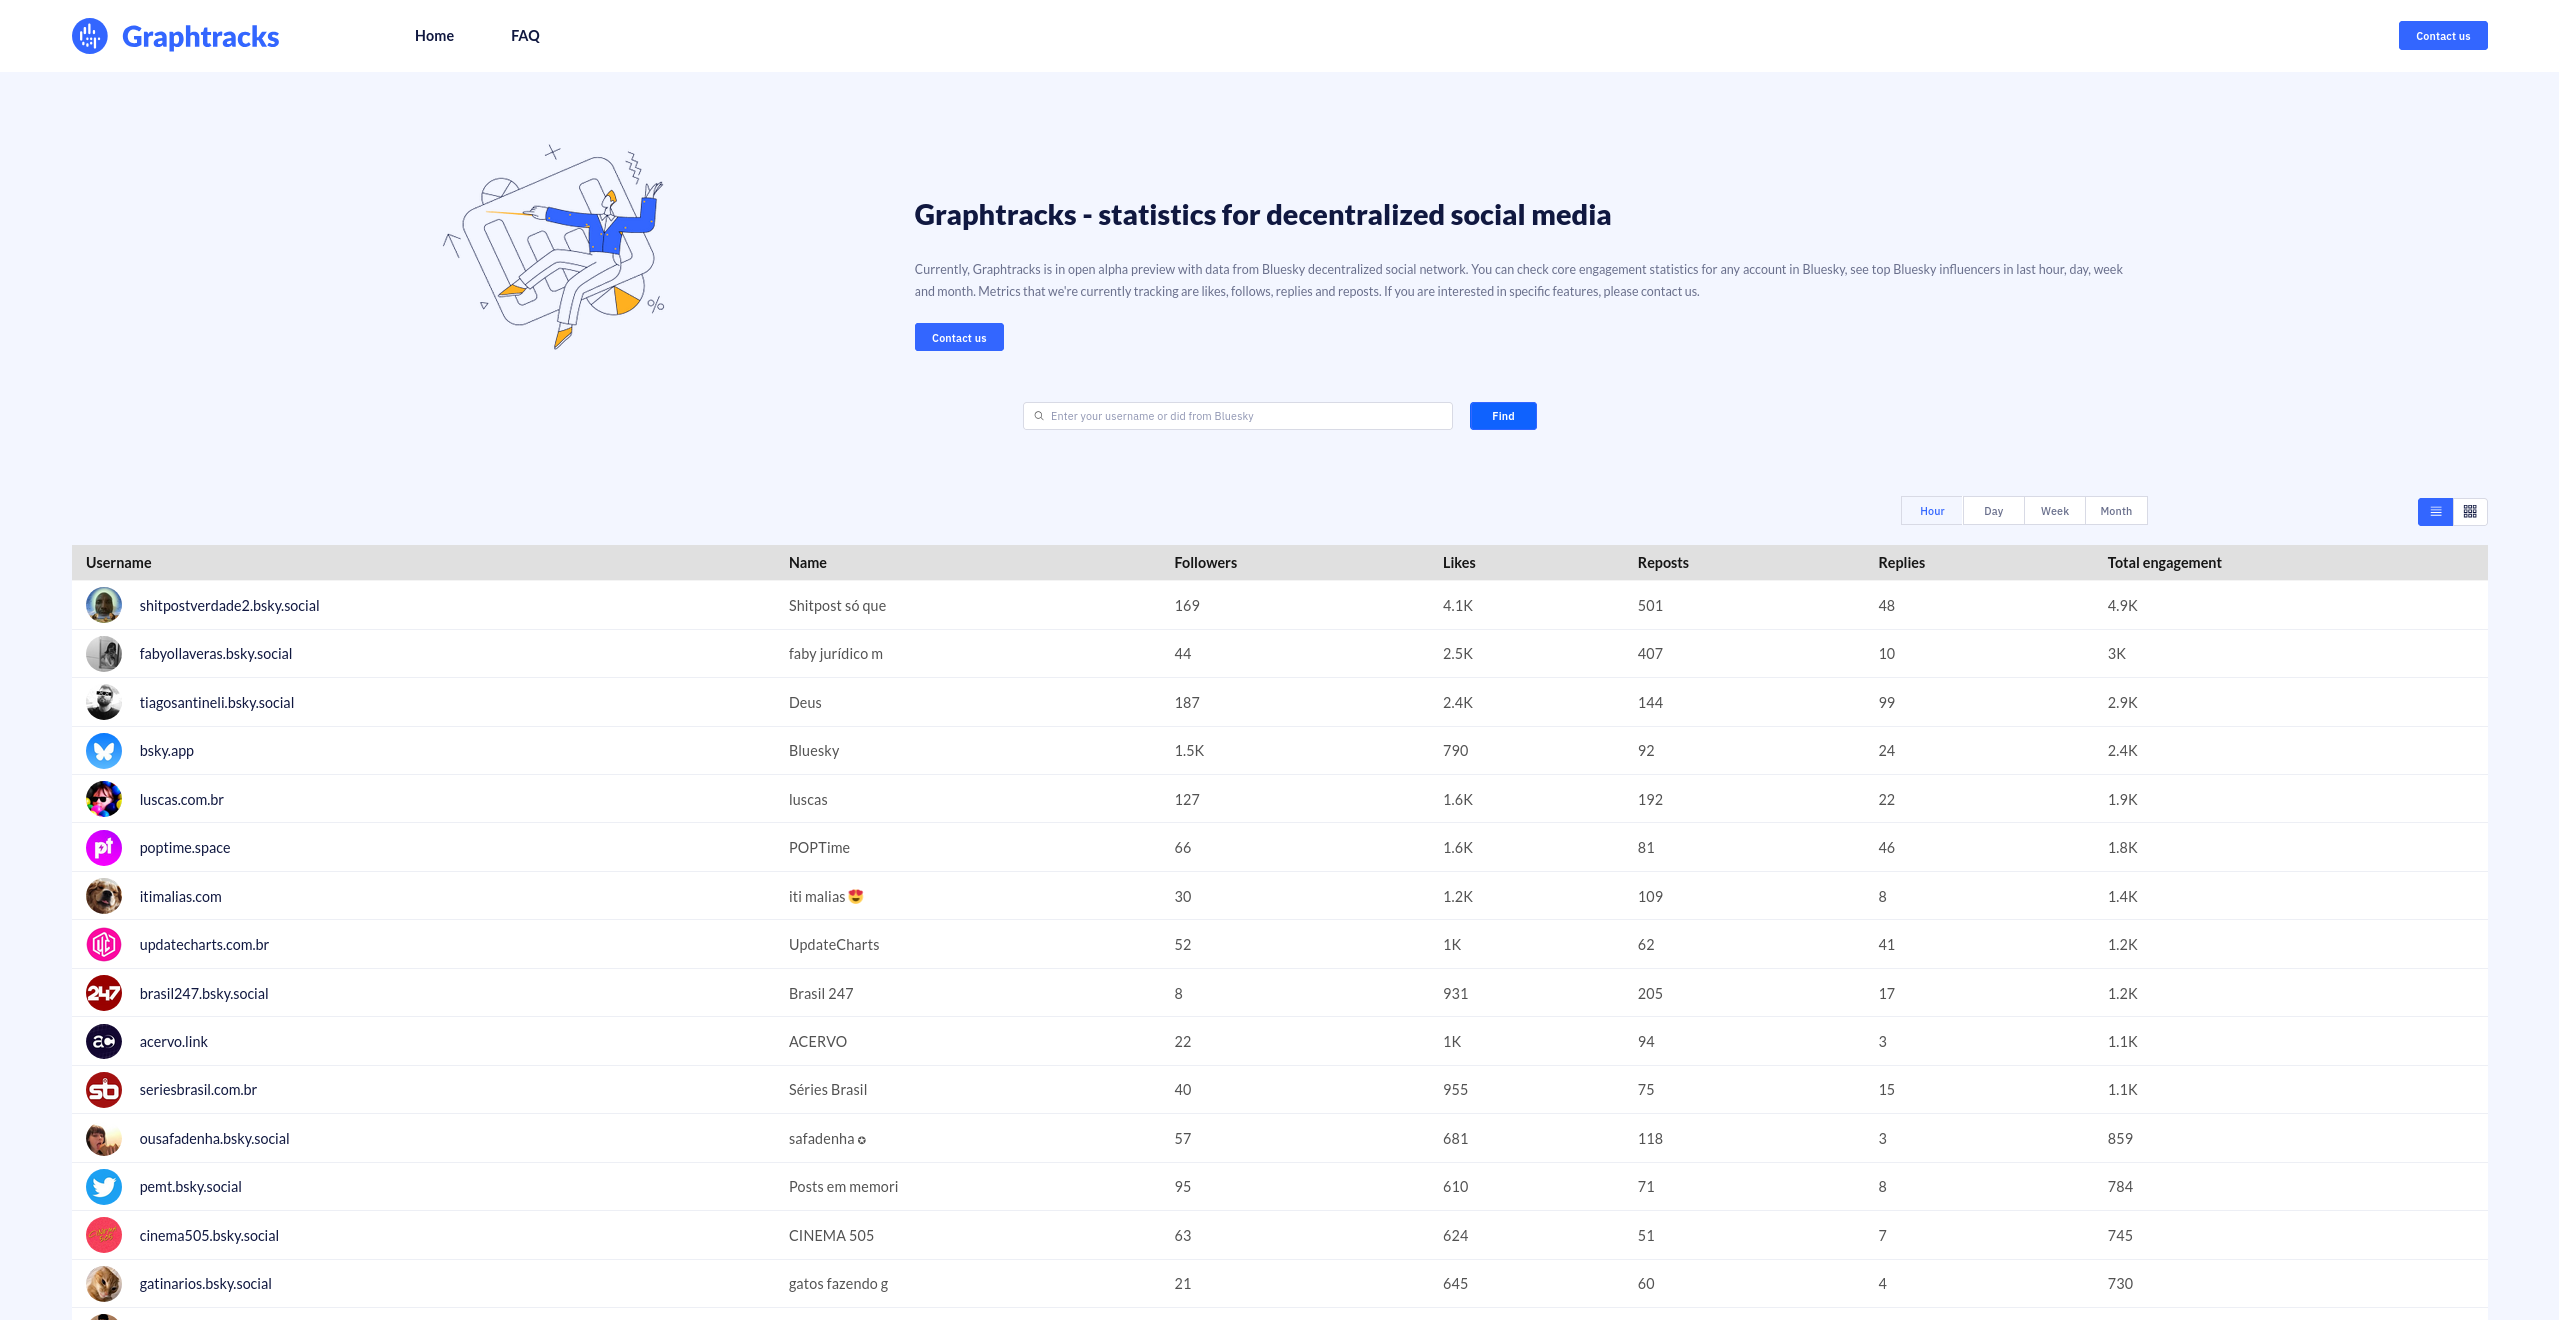This screenshot has height=1320, width=2559.
Task: Click the 'Posts em memori' name cell
Action: click(843, 1187)
